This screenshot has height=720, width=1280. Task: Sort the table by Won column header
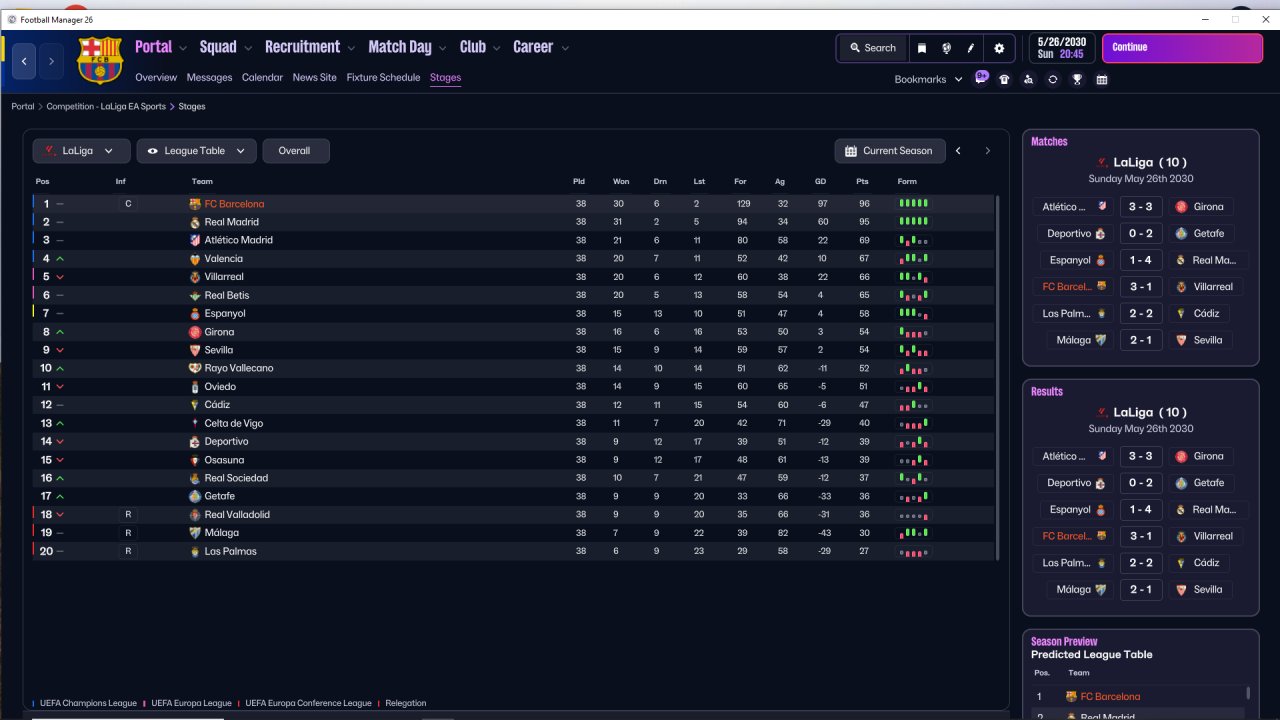621,181
